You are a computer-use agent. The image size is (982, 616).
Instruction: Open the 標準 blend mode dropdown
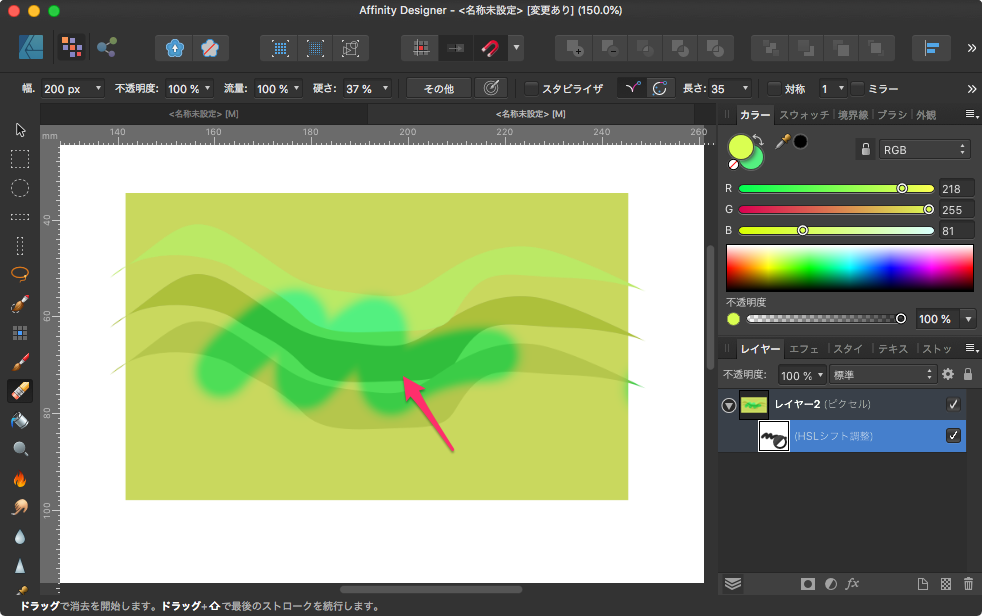click(882, 375)
